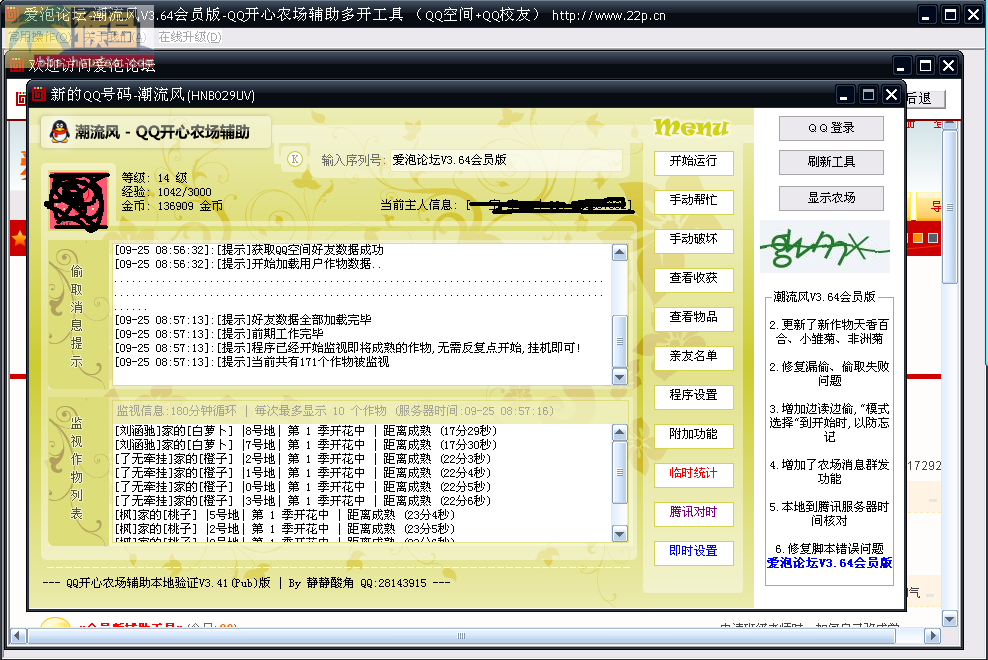Open 查看收获 from the Menu column
988x660 pixels.
coord(694,279)
